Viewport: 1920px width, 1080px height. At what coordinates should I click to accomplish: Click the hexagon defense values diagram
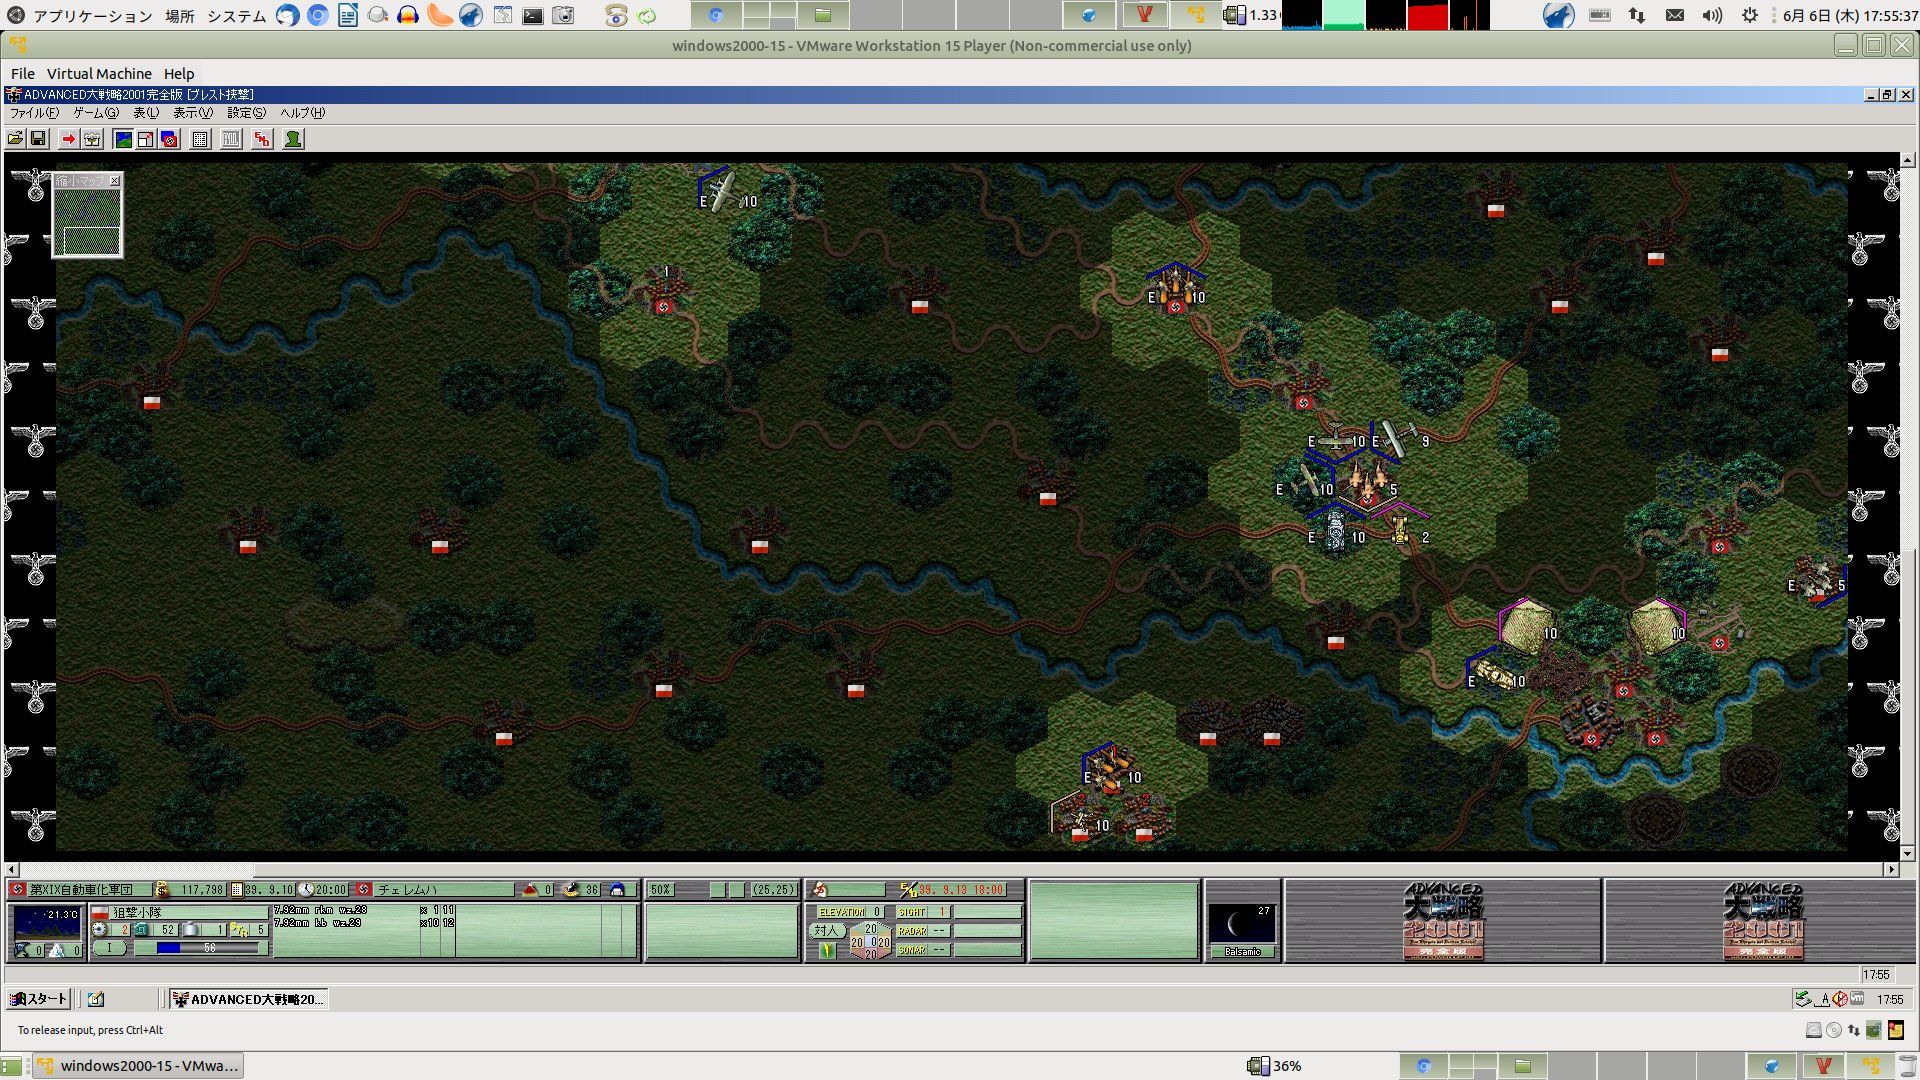coord(870,941)
